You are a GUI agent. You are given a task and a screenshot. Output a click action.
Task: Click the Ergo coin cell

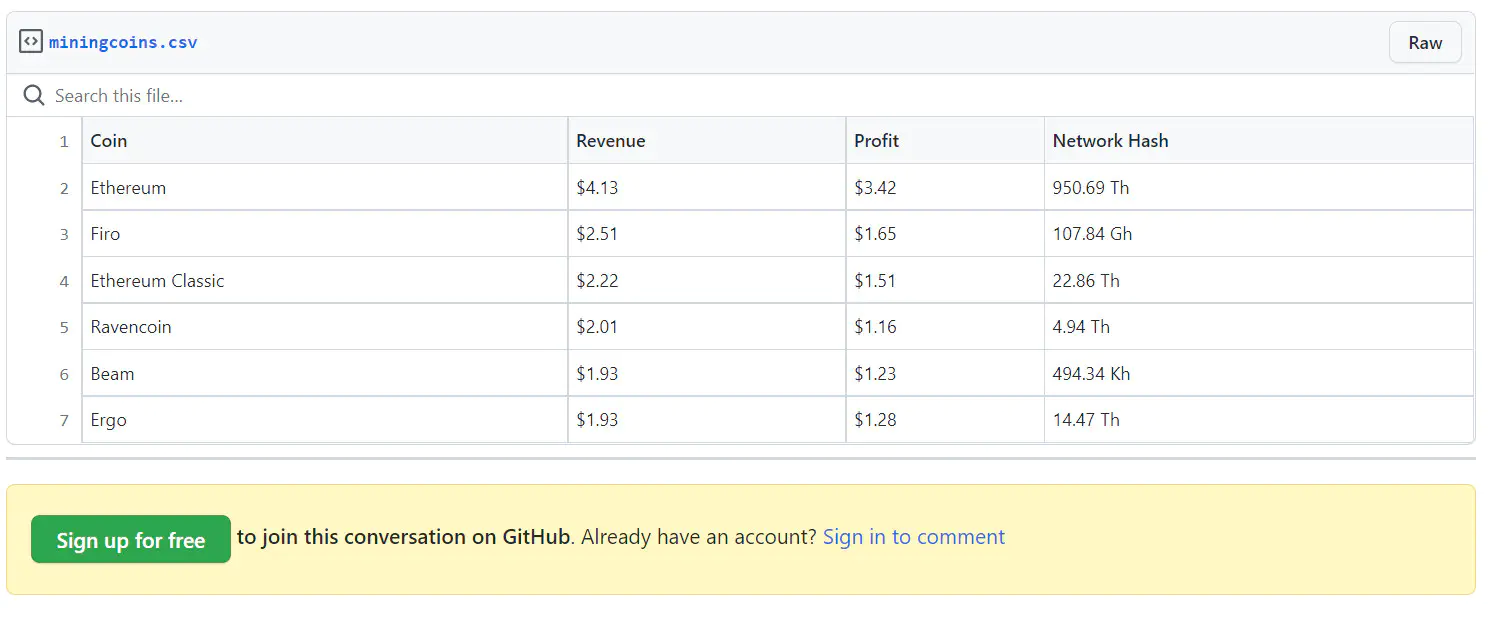click(x=325, y=420)
